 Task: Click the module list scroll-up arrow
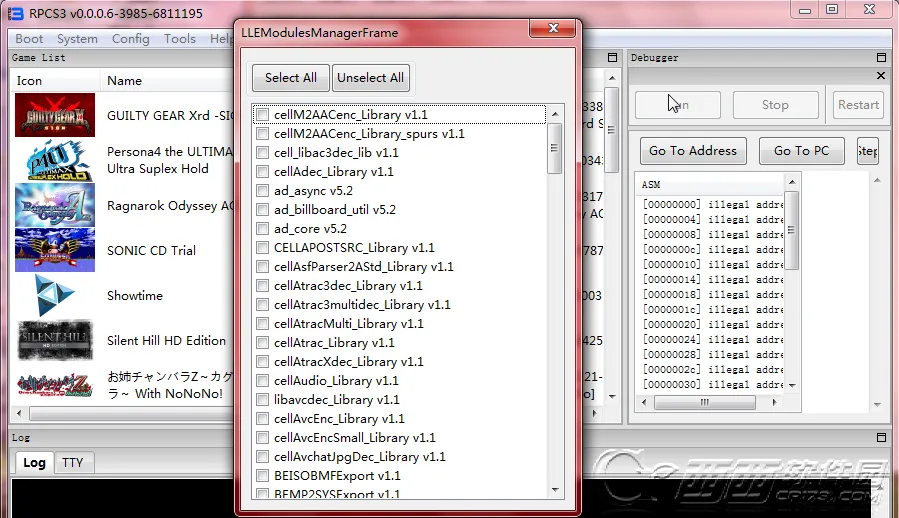pos(555,114)
